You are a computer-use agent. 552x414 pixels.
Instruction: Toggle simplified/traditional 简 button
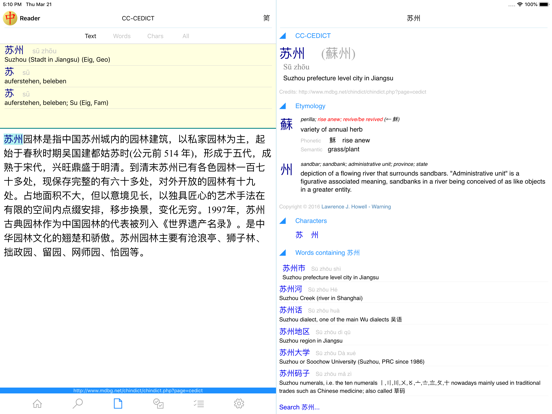(266, 18)
